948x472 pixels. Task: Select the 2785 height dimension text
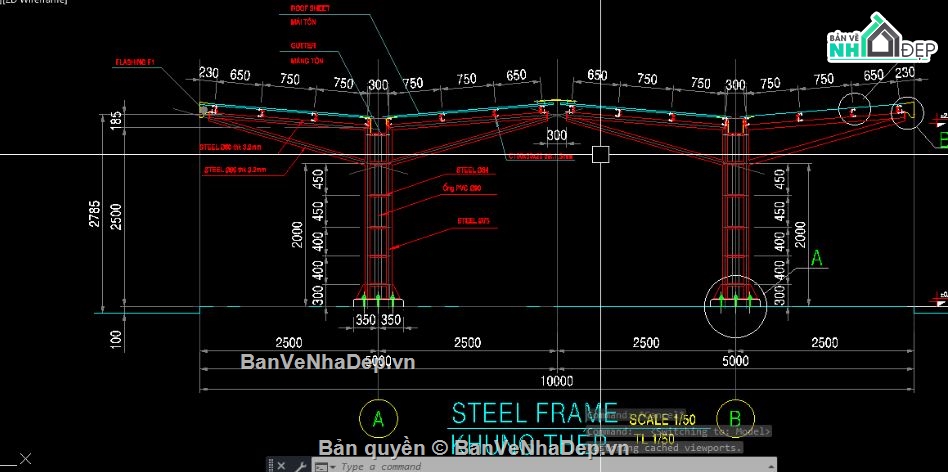coord(92,215)
